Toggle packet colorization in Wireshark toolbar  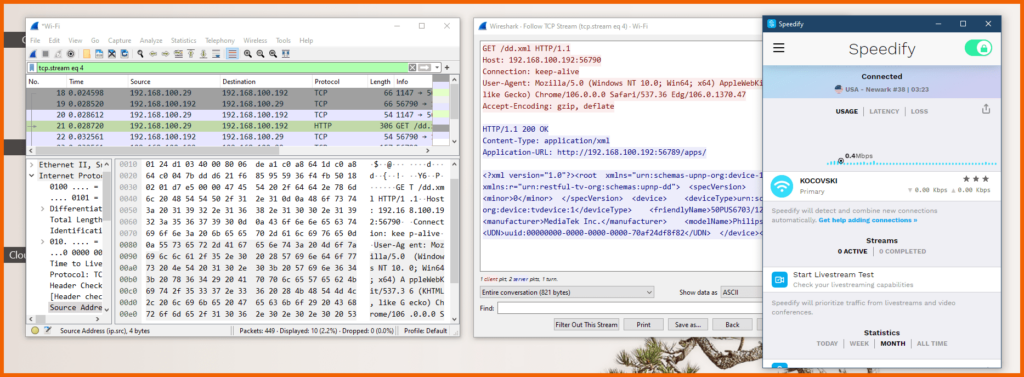[x=232, y=54]
